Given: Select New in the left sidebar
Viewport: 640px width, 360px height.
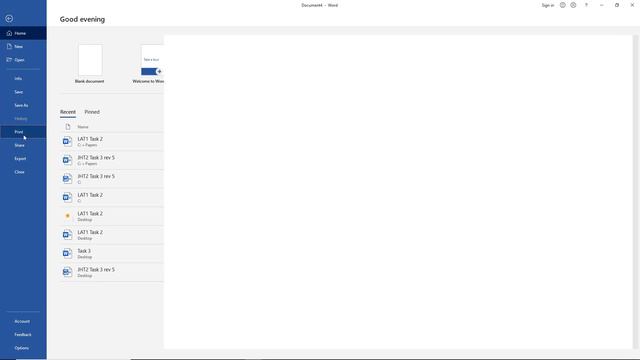Looking at the screenshot, I should point(23,47).
